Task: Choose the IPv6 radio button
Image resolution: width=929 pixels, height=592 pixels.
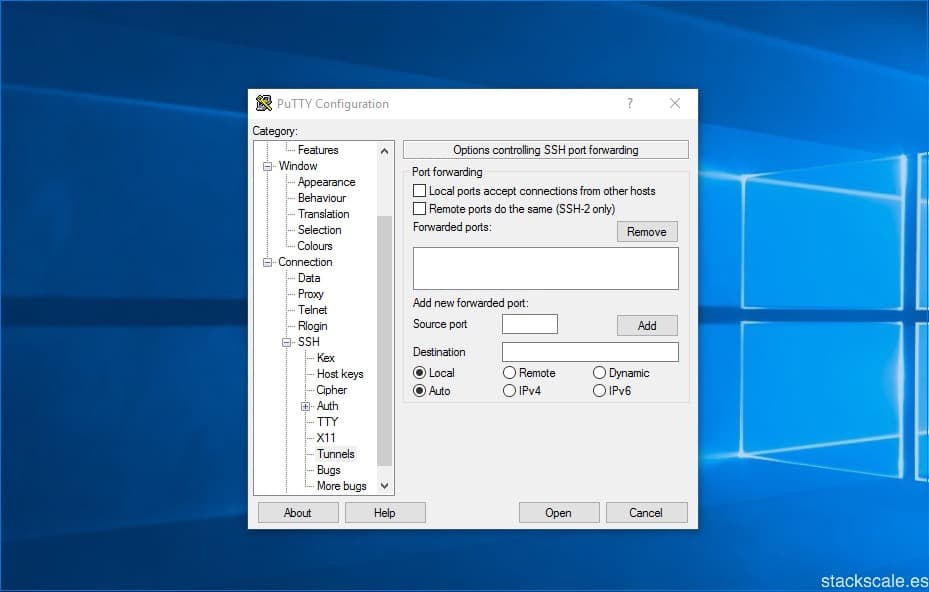Action: [x=599, y=391]
